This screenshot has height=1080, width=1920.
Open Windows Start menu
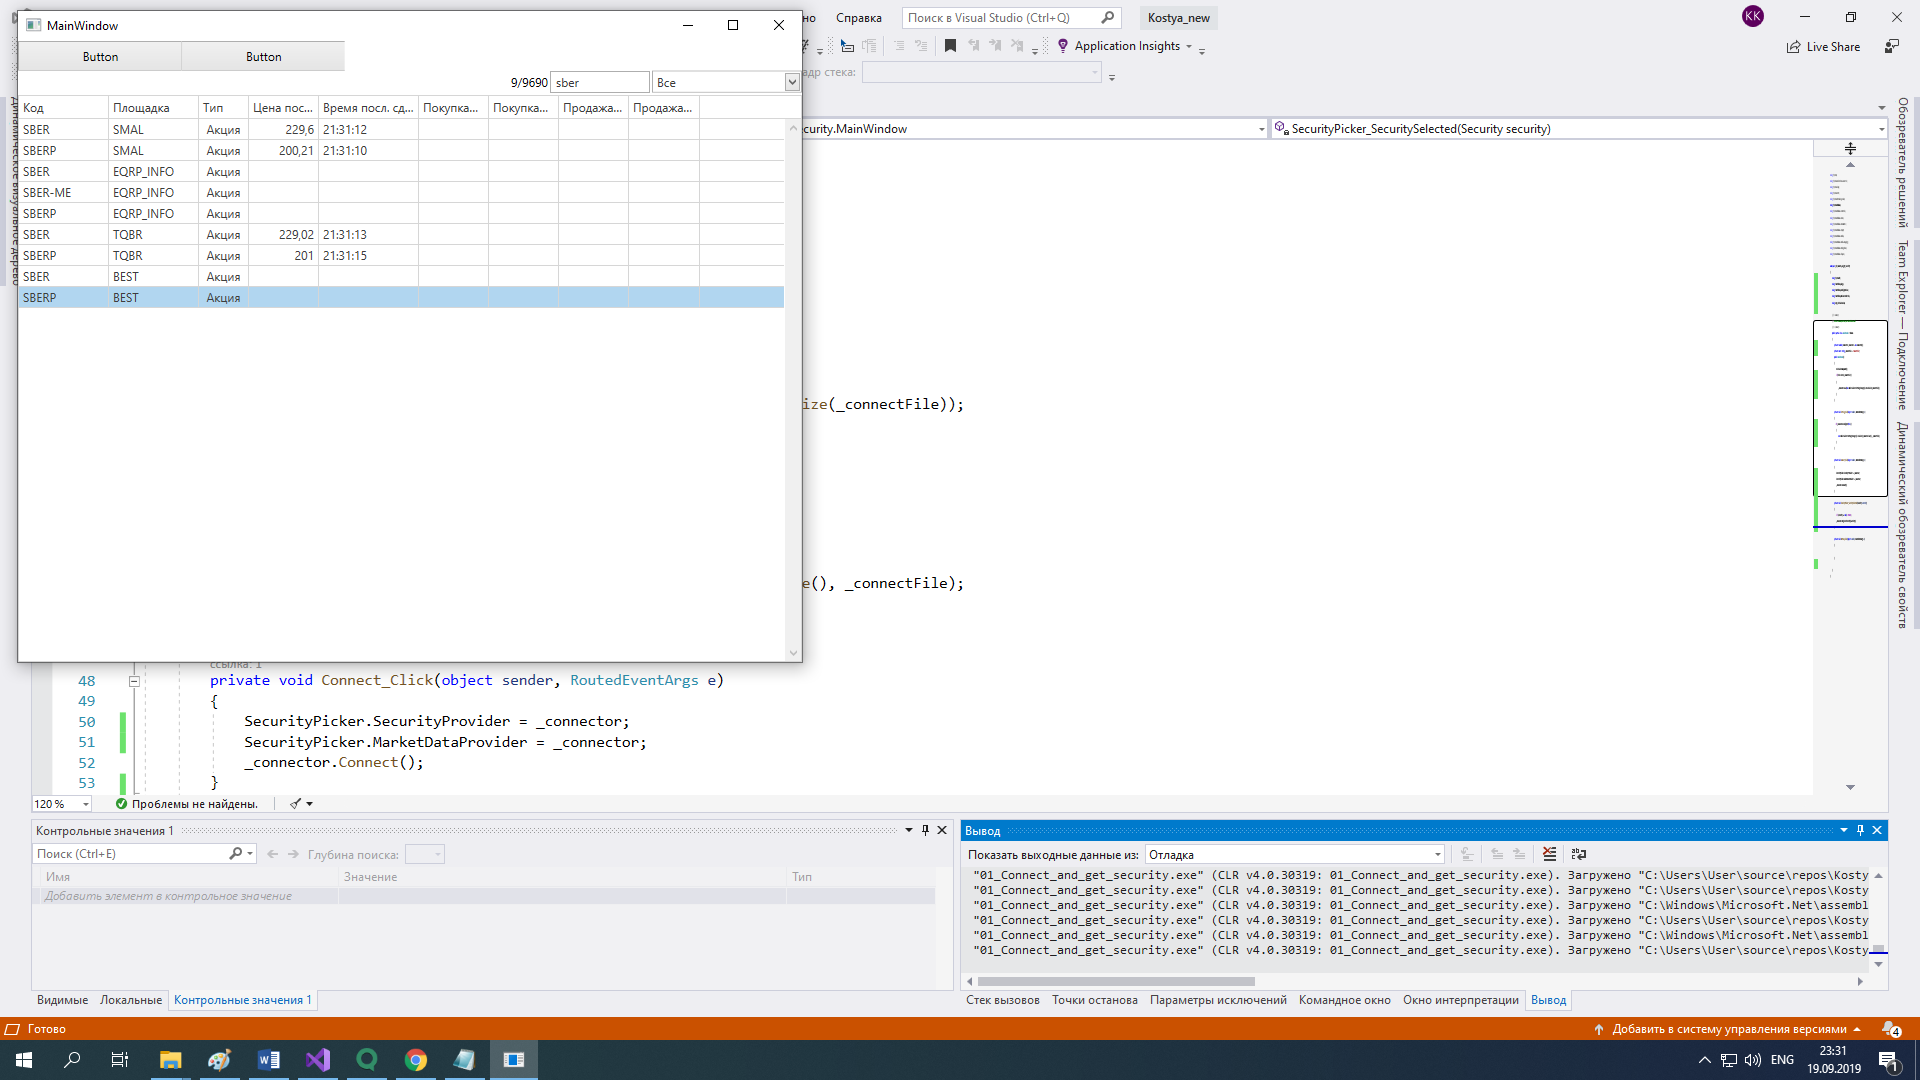coord(24,1060)
